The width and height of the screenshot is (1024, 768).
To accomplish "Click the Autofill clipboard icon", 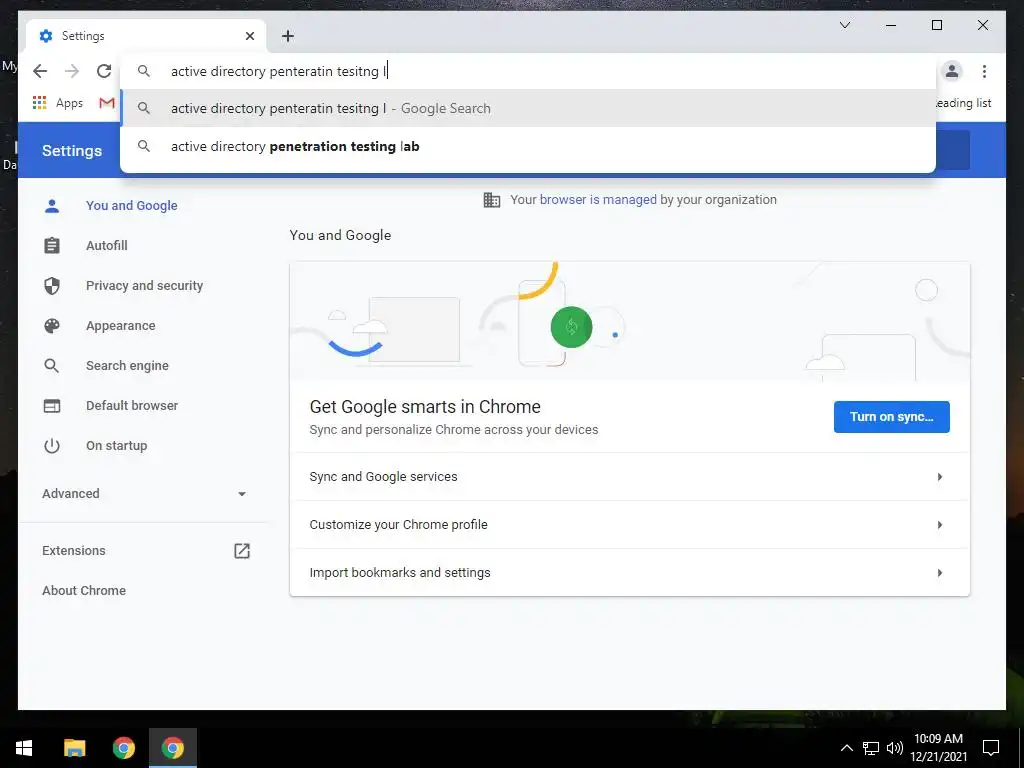I will coord(52,246).
